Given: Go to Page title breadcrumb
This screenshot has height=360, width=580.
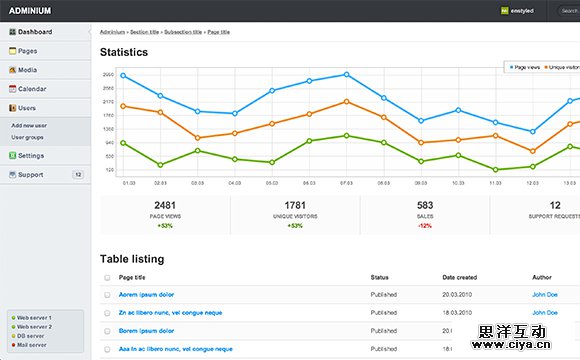Looking at the screenshot, I should [219, 32].
